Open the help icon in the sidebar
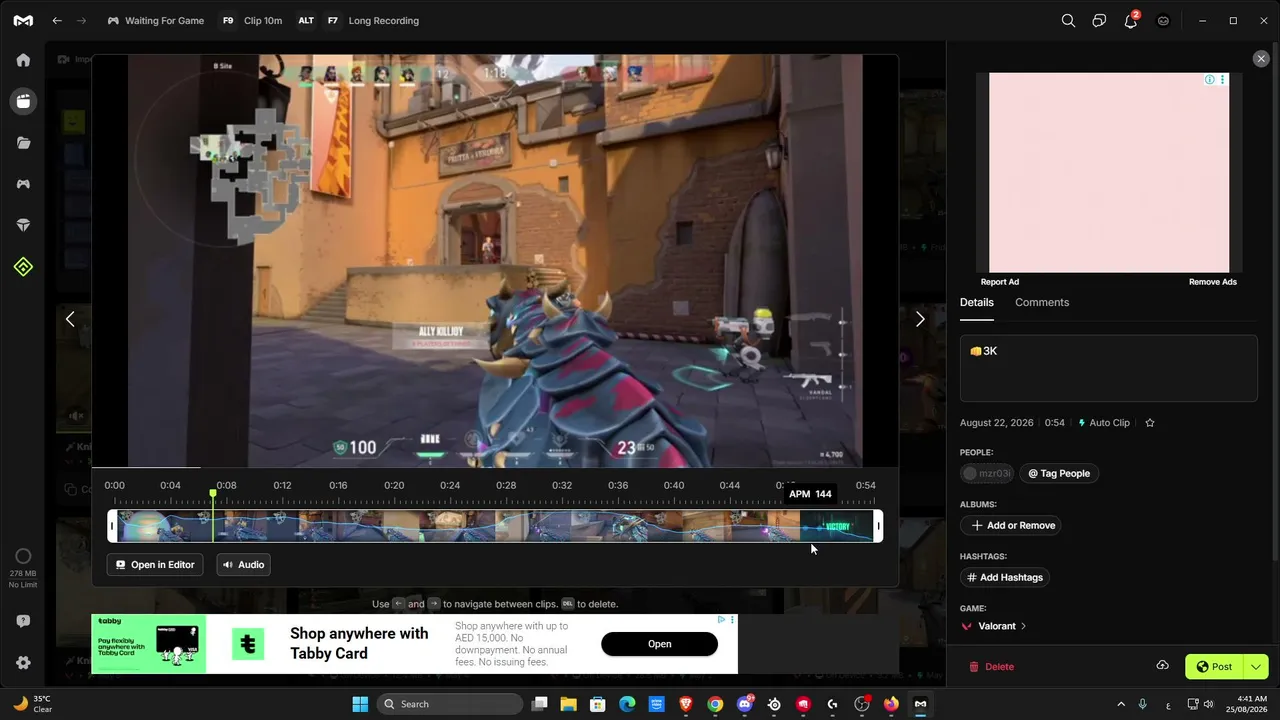The image size is (1280, 720). pos(23,621)
